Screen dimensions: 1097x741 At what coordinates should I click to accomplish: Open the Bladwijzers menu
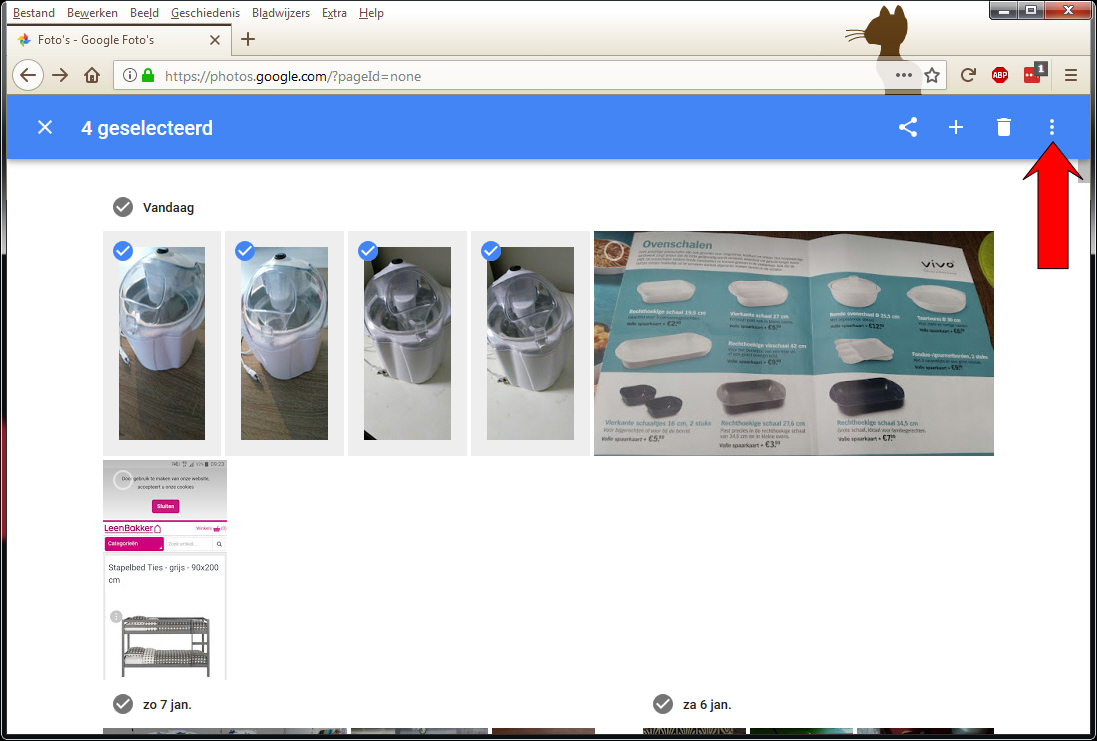tap(281, 13)
